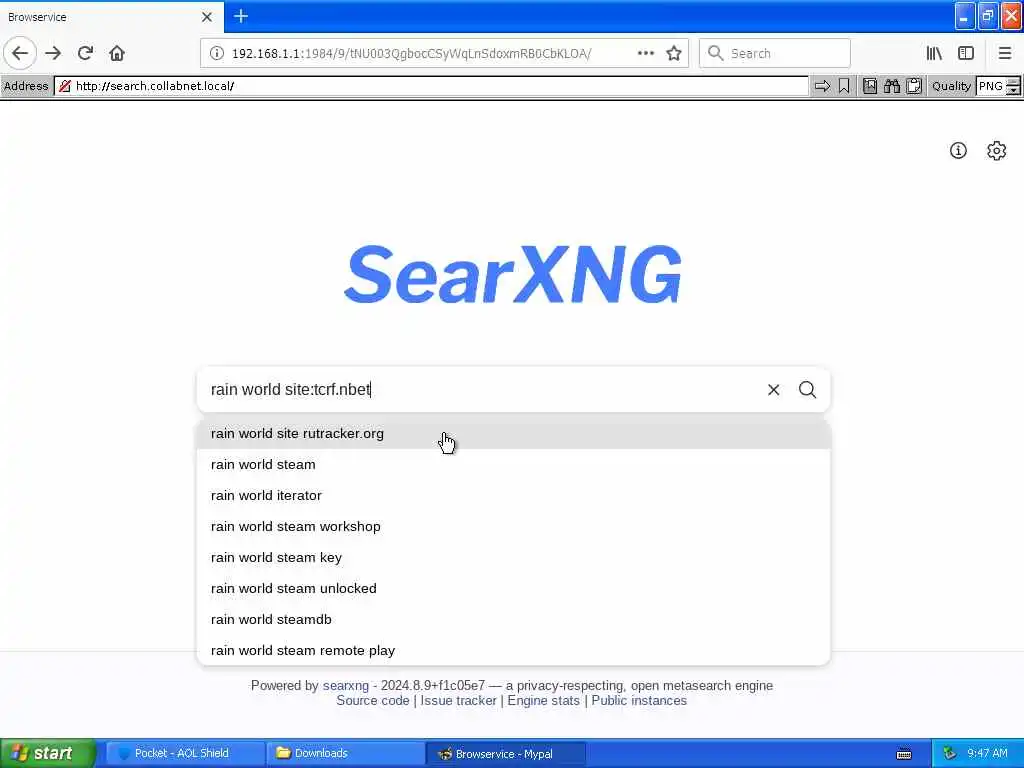The height and width of the screenshot is (768, 1024).
Task: Go forward with the browser forward arrow
Action: click(x=54, y=53)
